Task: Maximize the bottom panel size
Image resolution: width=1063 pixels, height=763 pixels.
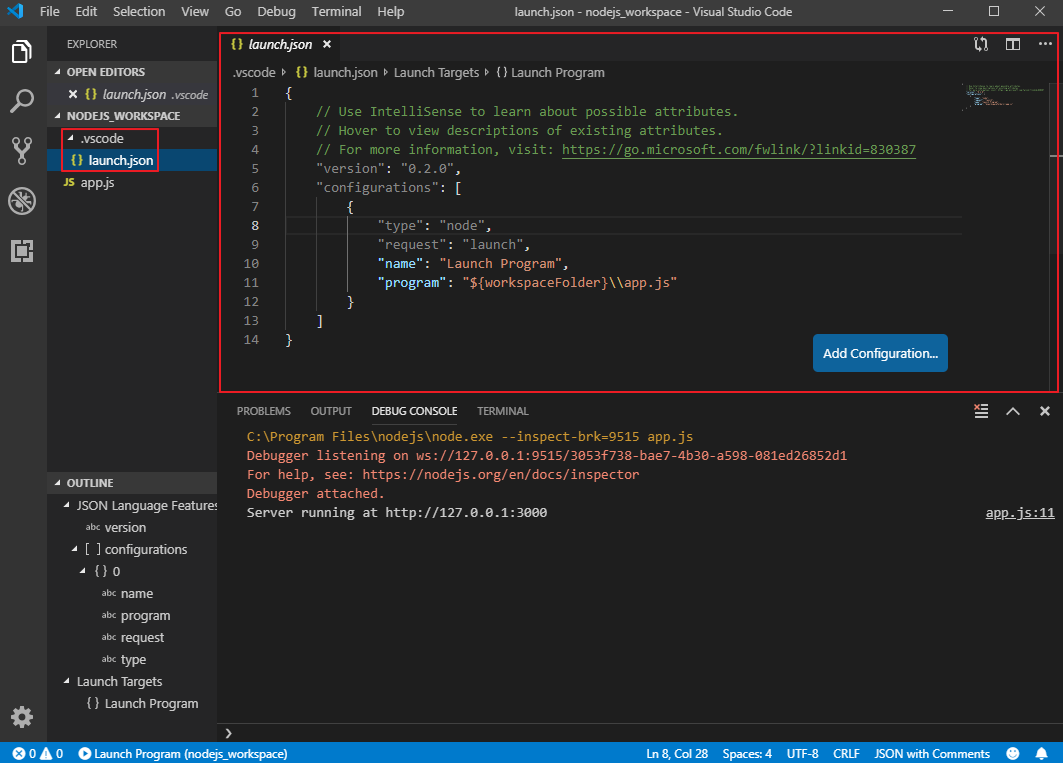Action: click(1013, 411)
